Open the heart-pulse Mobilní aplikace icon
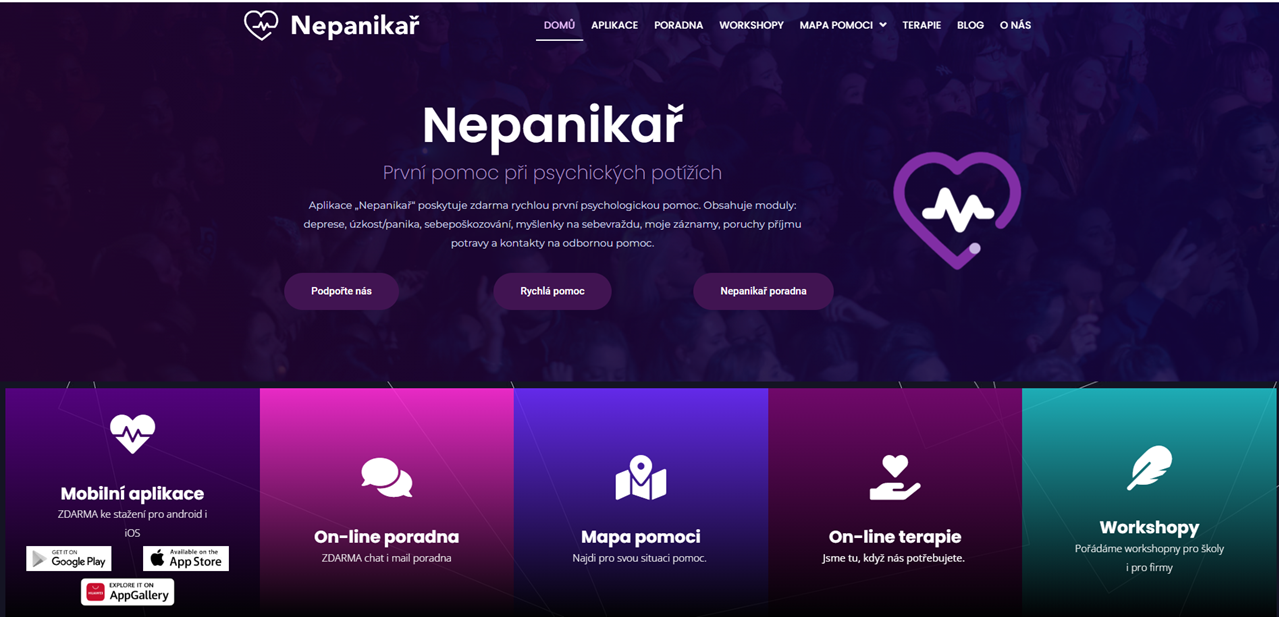The width and height of the screenshot is (1279, 617). coord(133,434)
